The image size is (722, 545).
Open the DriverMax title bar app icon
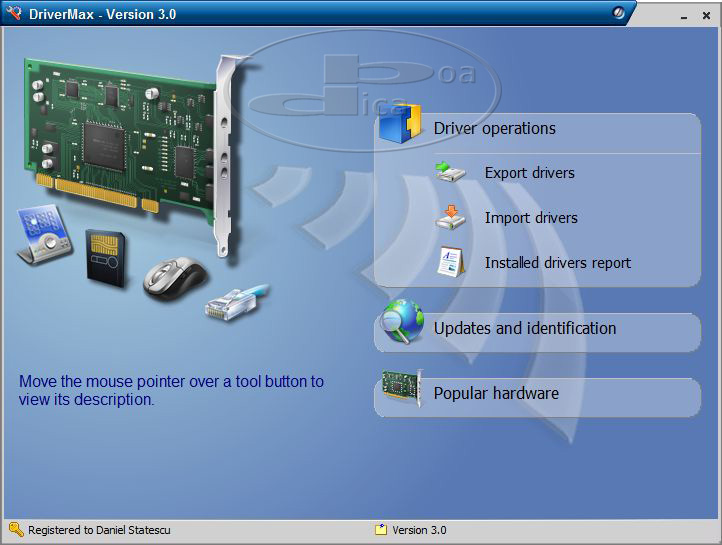pyautogui.click(x=14, y=13)
